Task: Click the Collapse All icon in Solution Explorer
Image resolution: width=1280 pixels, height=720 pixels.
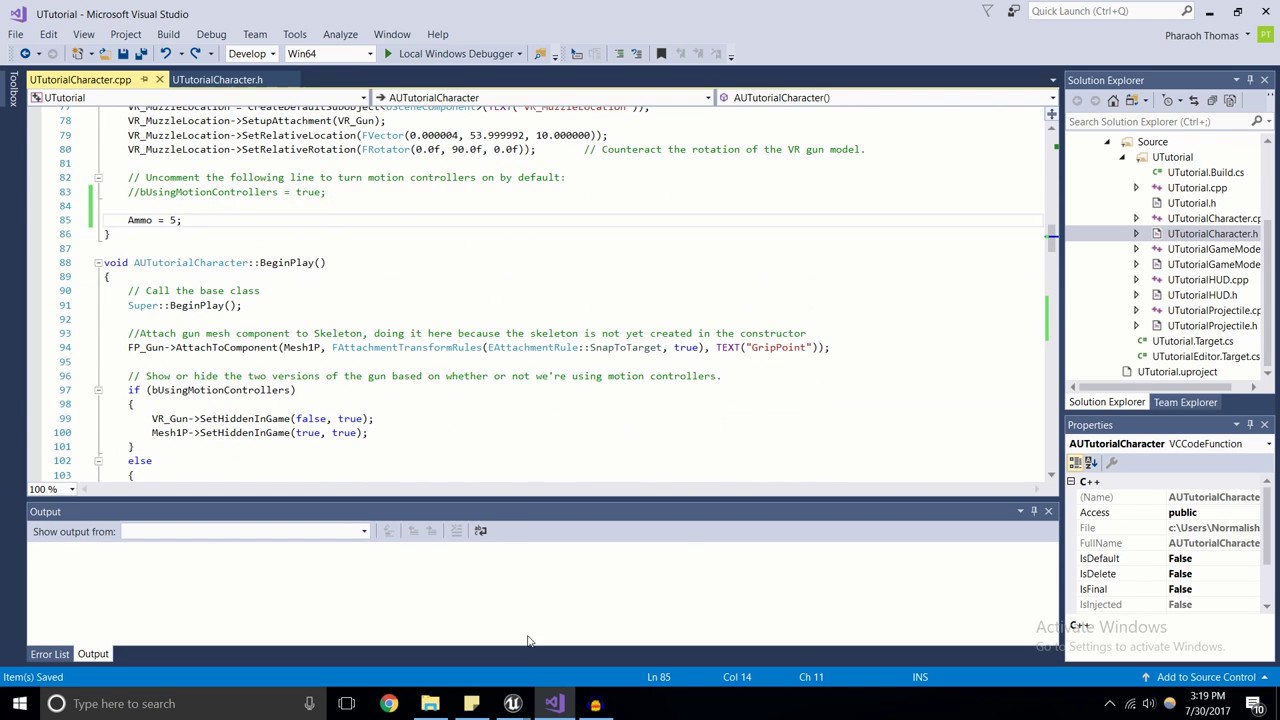Action: pyautogui.click(x=1212, y=101)
